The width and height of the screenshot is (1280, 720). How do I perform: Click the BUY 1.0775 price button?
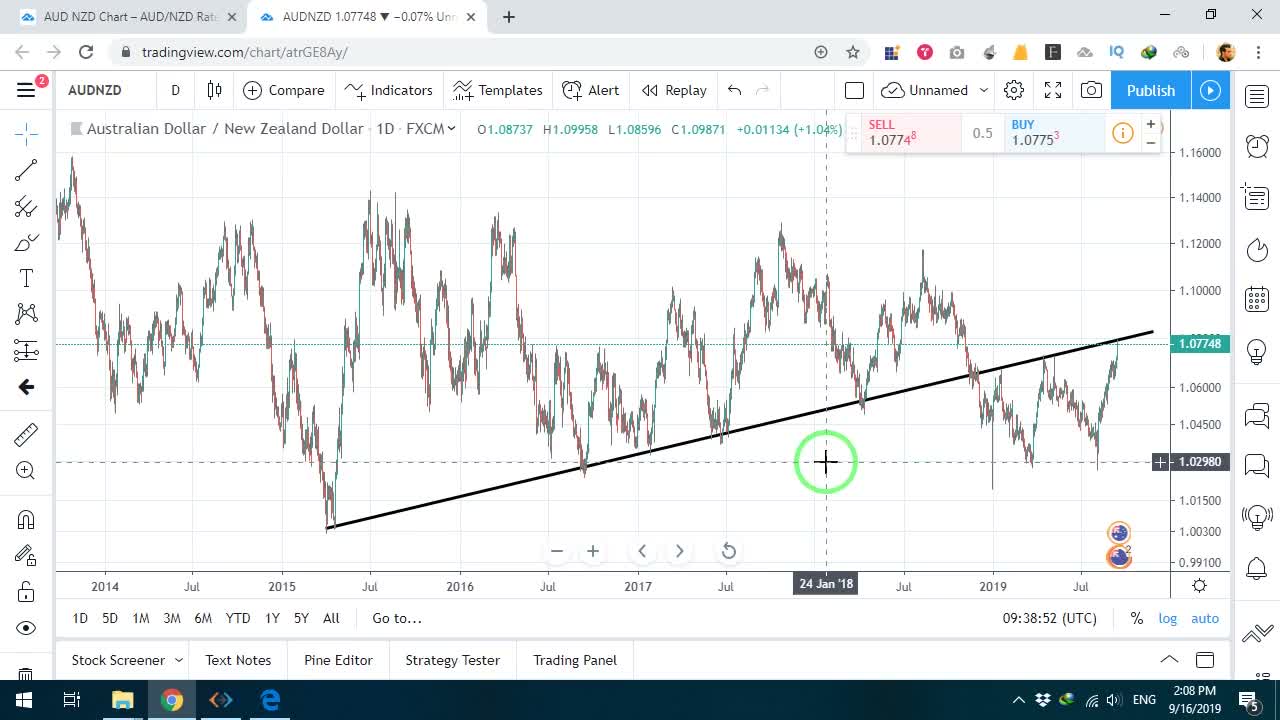(x=1053, y=133)
